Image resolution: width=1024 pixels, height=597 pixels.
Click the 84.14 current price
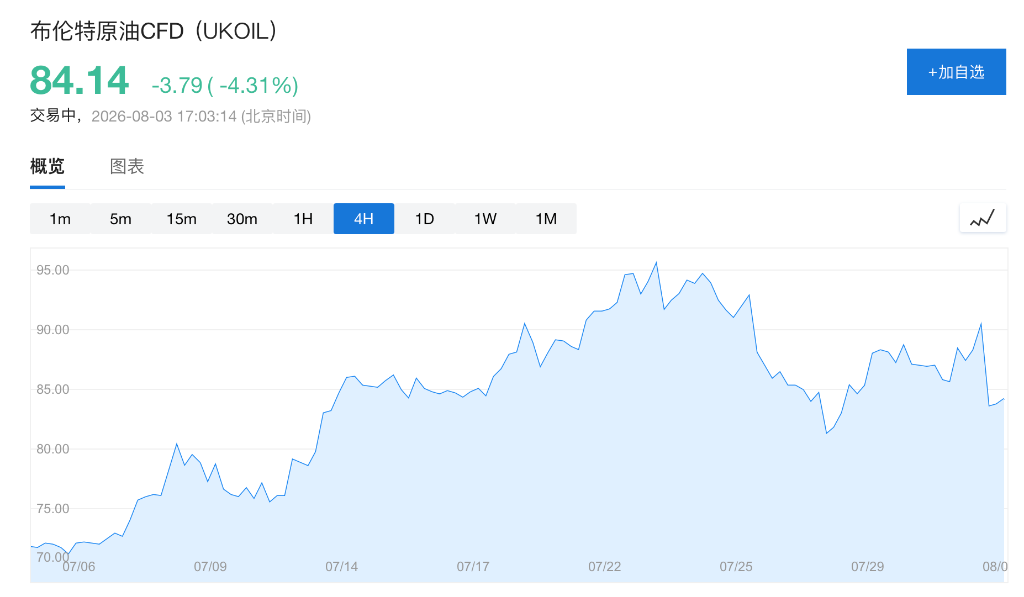[79, 81]
